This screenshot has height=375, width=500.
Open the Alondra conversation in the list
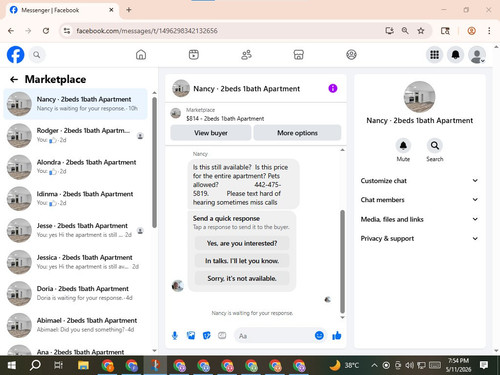75,167
